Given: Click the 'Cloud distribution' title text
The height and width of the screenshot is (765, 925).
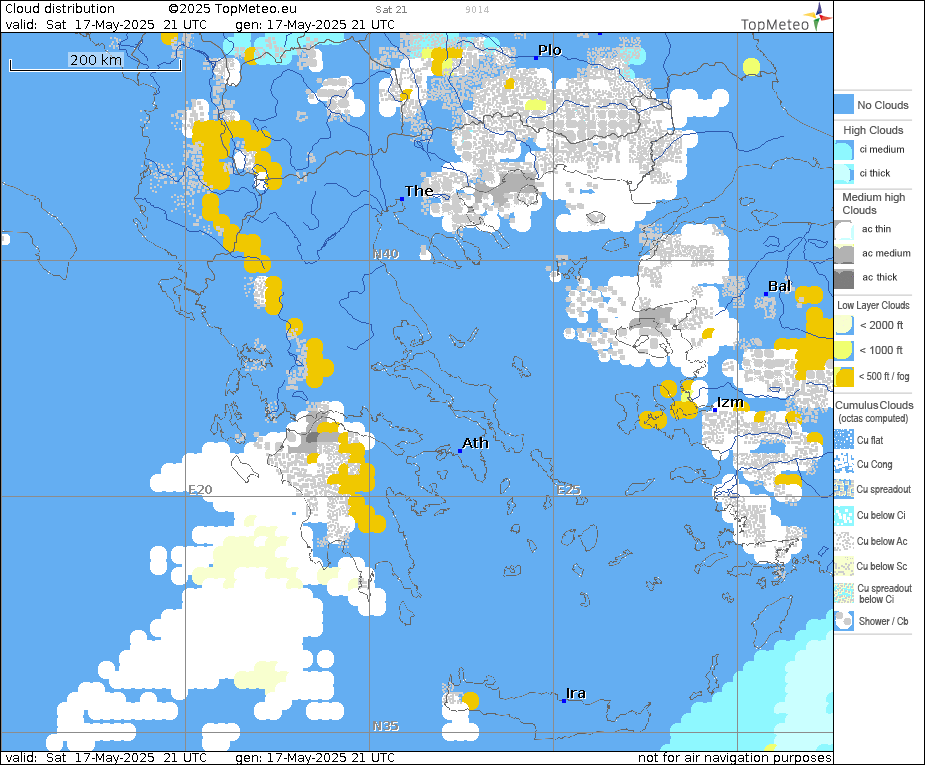Looking at the screenshot, I should pyautogui.click(x=60, y=9).
